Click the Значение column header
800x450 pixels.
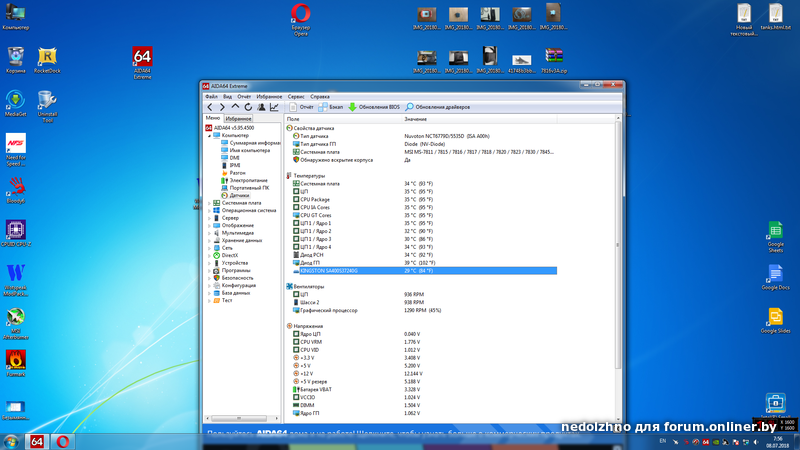(415, 119)
